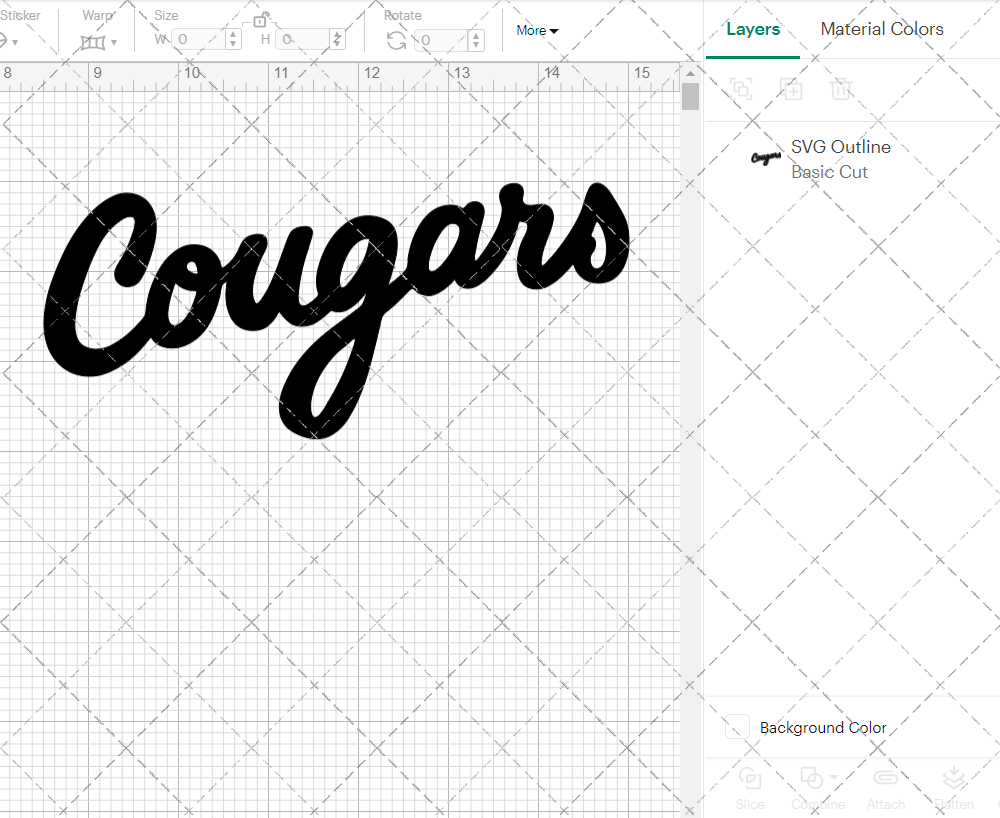Viewport: 1000px width, 818px height.
Task: Switch to the Layers tab
Action: [x=753, y=29]
